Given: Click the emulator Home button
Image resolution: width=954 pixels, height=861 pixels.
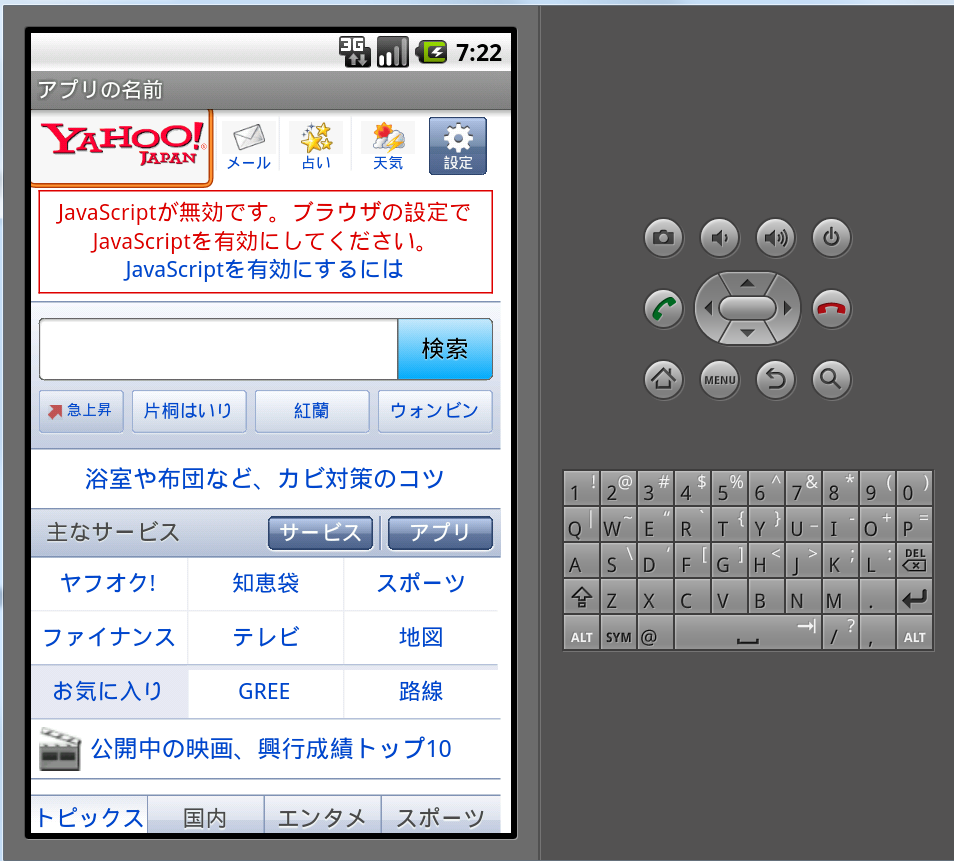Looking at the screenshot, I should pos(663,379).
